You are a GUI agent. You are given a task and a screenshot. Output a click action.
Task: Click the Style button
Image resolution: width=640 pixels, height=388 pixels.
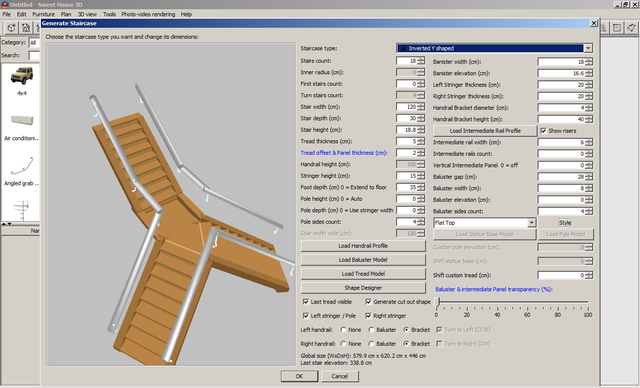(x=565, y=223)
